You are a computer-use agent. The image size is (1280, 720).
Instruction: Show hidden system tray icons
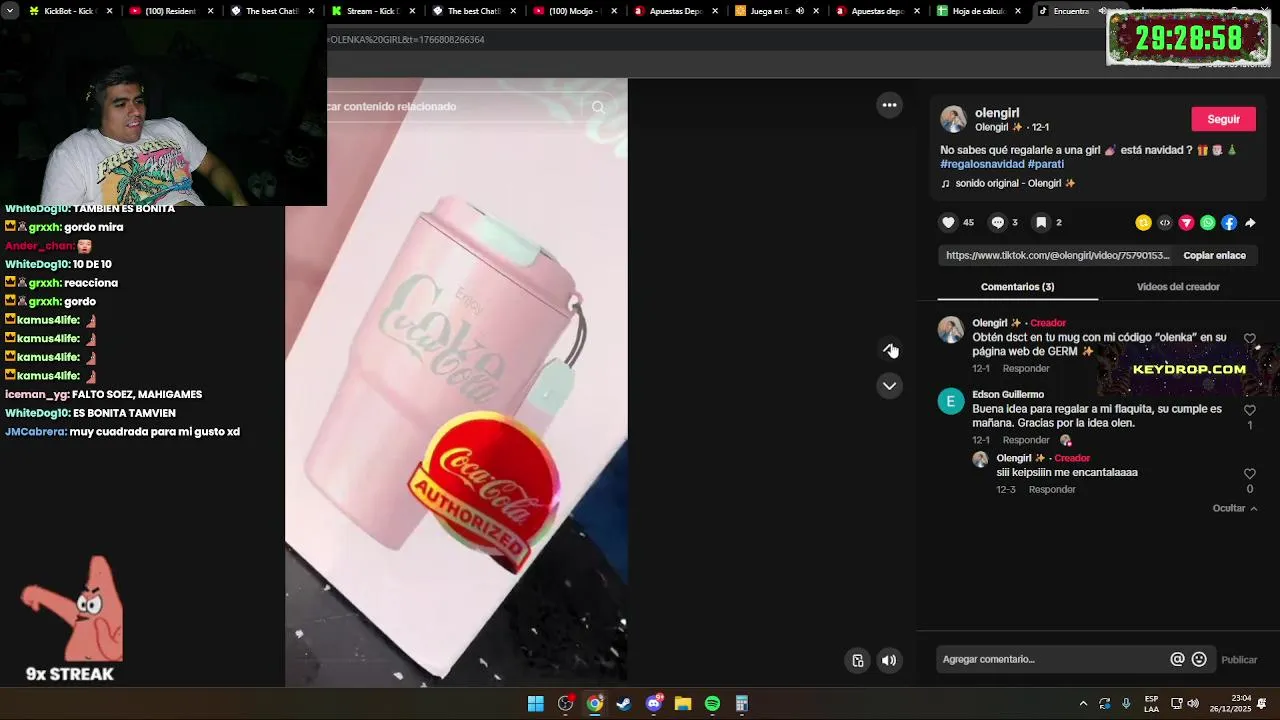point(1083,704)
